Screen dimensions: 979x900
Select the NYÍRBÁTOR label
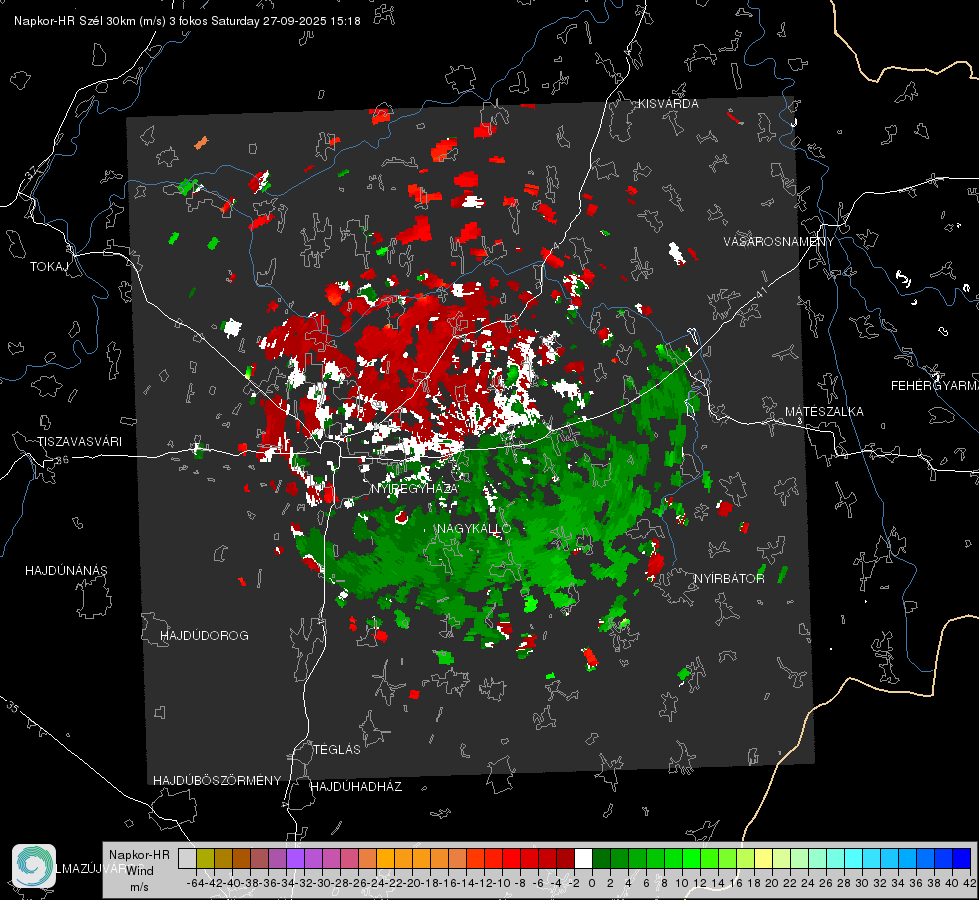729,579
